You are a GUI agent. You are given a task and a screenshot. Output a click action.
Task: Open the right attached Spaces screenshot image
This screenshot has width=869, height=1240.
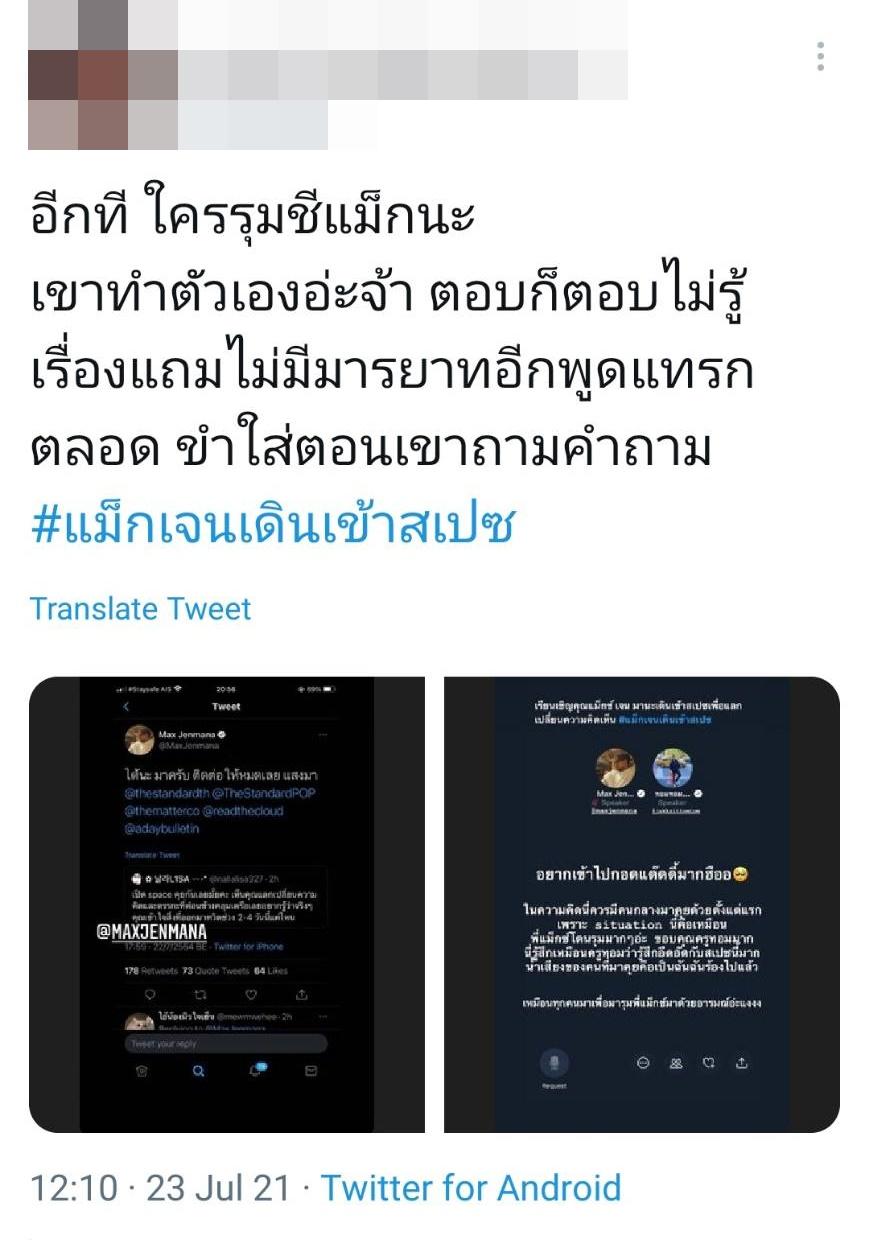pyautogui.click(x=642, y=904)
